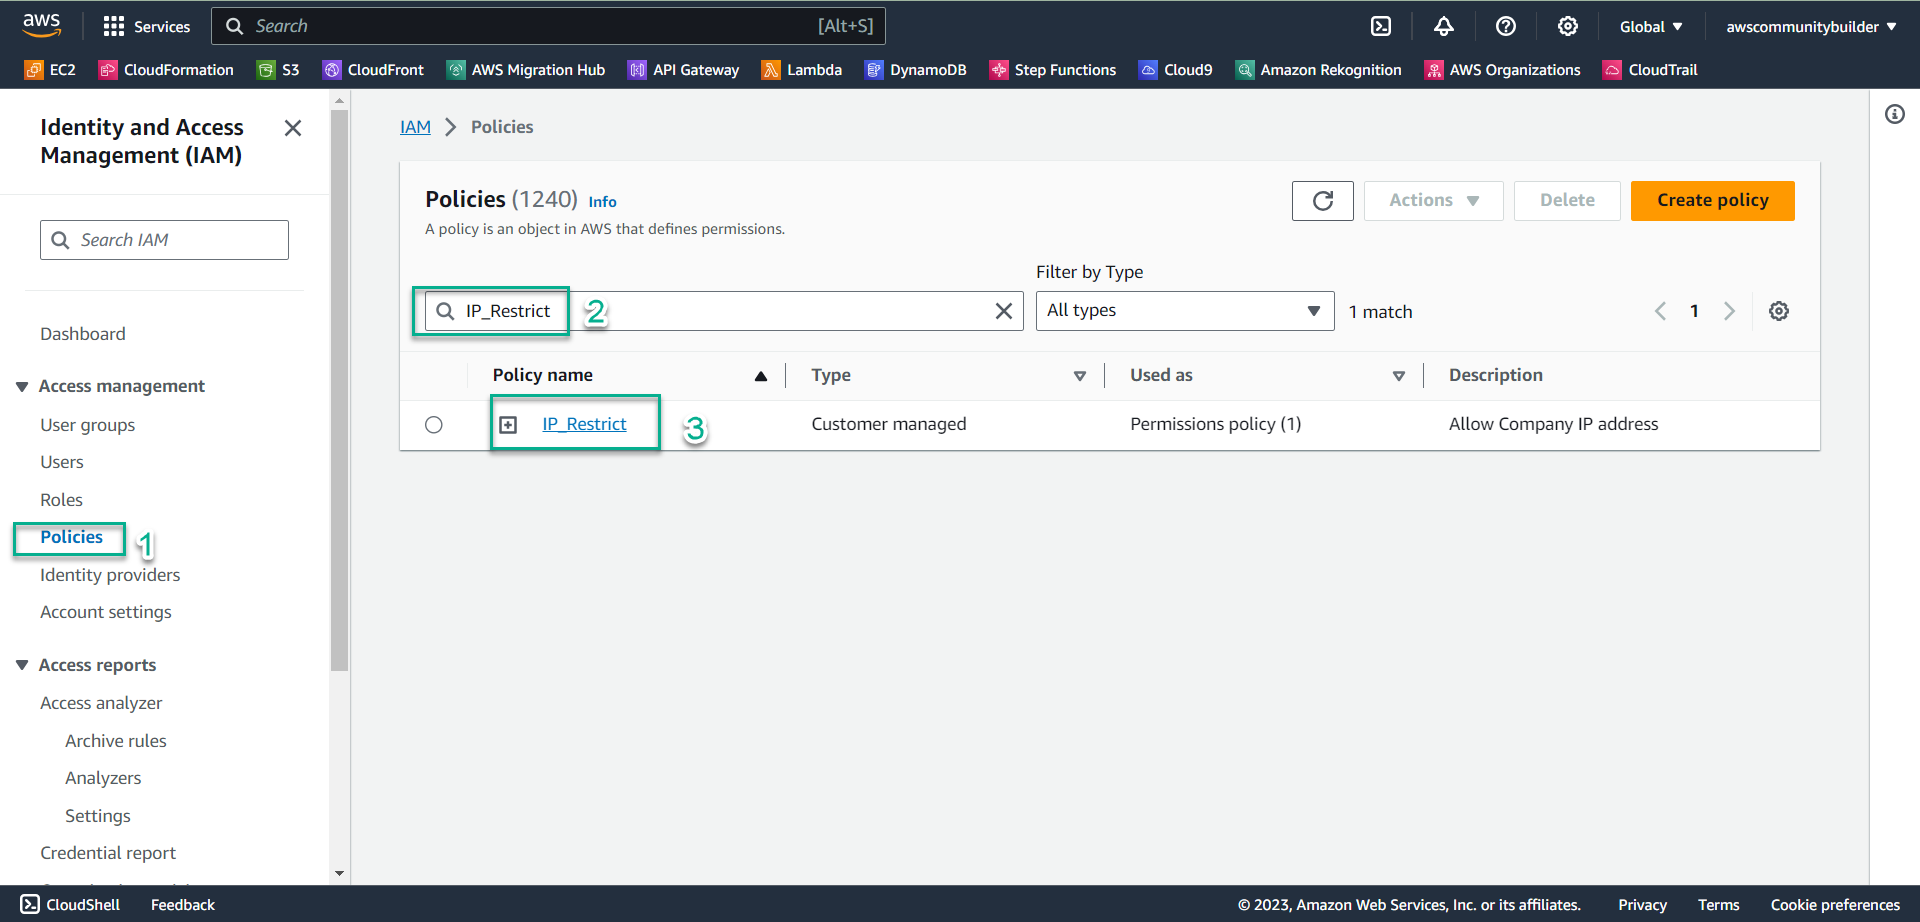Screen dimensions: 1920x922
Task: Open CloudShell in the footer
Action: [70, 905]
